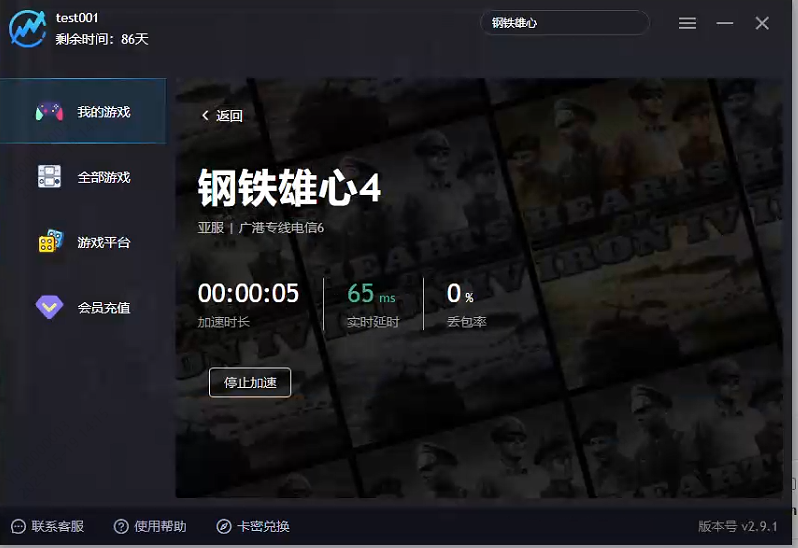Click the username test001
The height and width of the screenshot is (548, 798).
click(77, 18)
